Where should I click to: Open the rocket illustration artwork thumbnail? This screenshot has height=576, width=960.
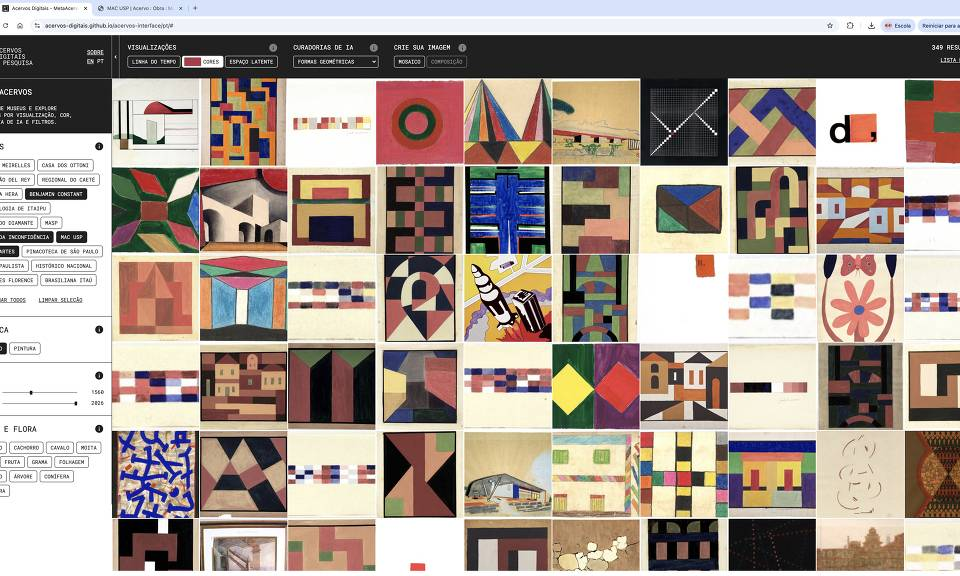[507, 298]
